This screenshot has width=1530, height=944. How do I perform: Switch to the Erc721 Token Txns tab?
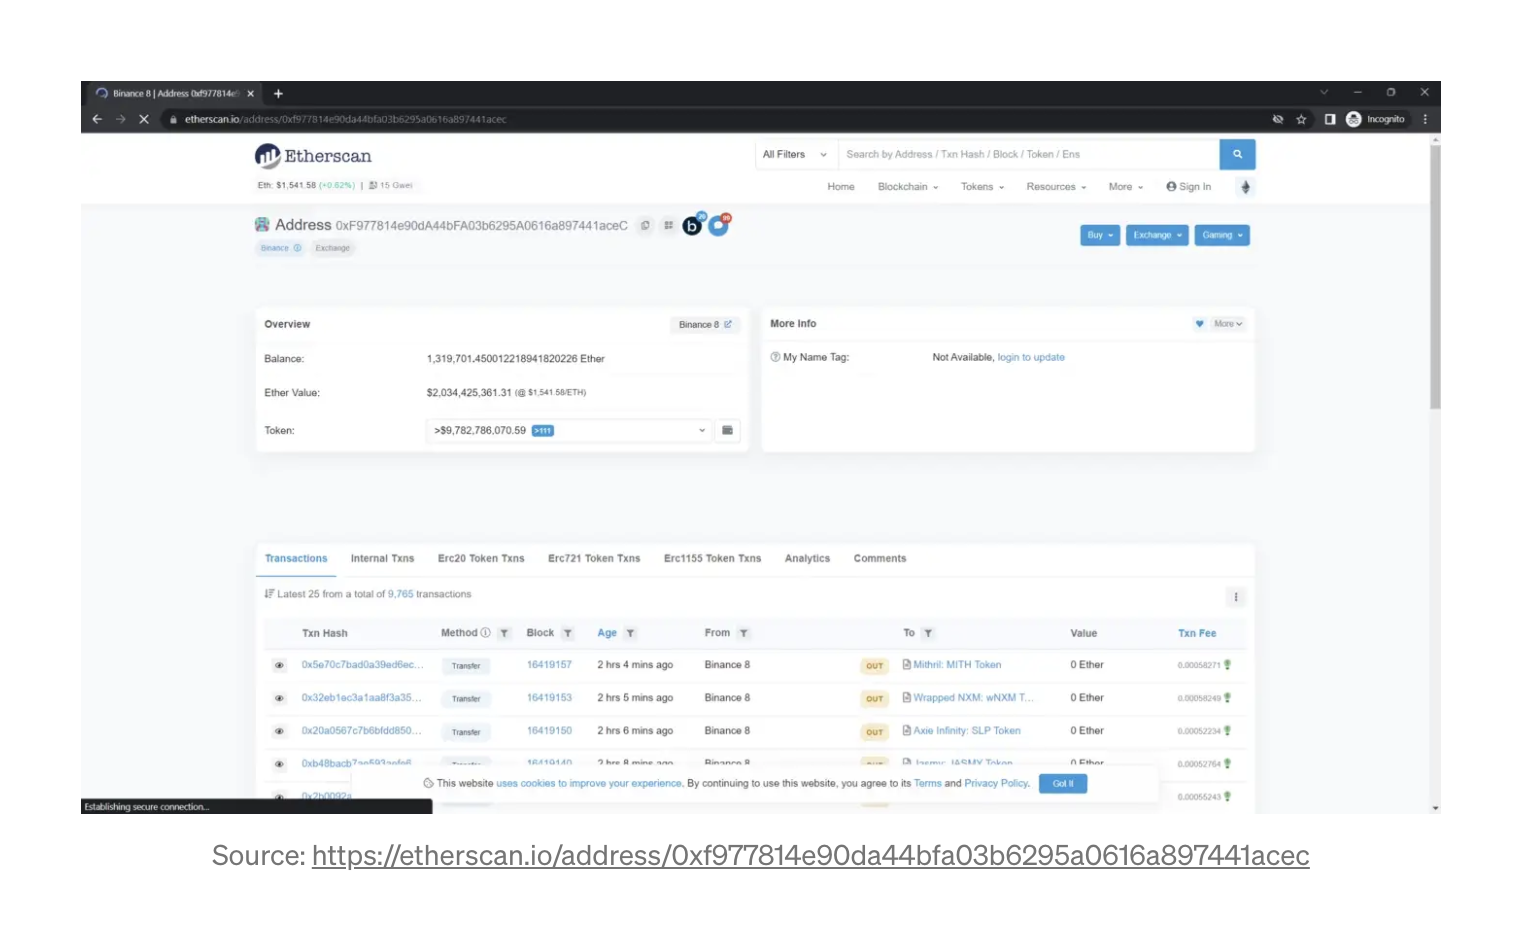pyautogui.click(x=594, y=559)
